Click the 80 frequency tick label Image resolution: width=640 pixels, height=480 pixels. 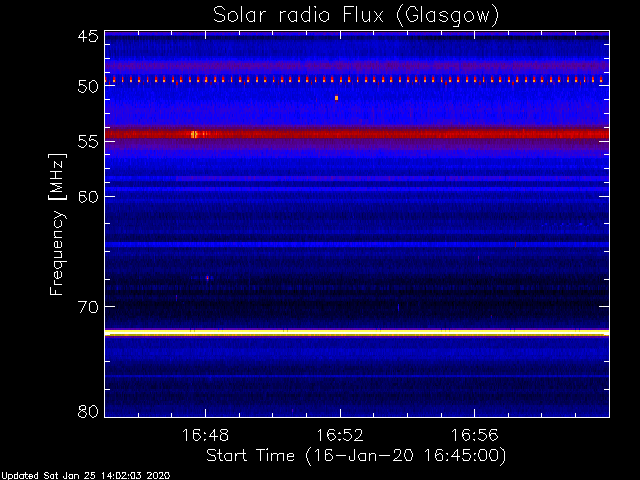pos(88,411)
